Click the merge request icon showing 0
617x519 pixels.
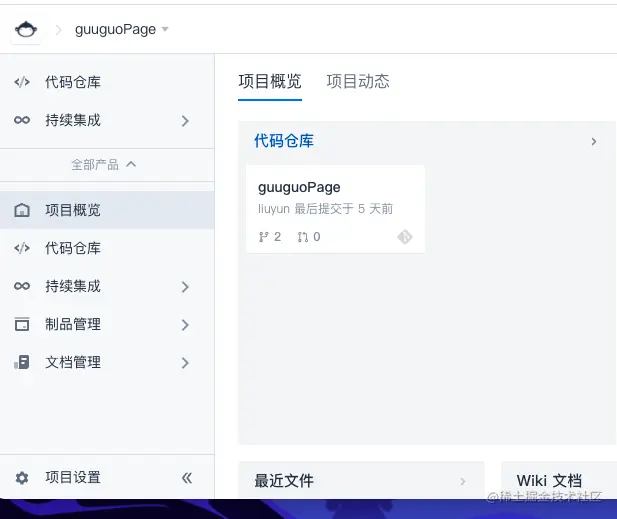(303, 237)
